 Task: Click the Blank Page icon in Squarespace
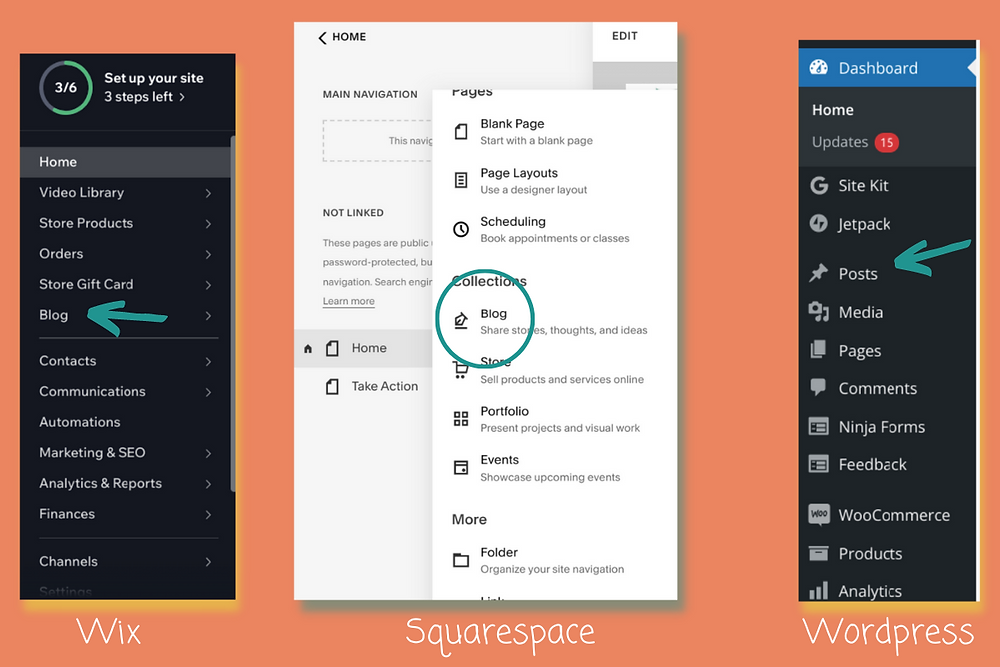click(x=460, y=132)
